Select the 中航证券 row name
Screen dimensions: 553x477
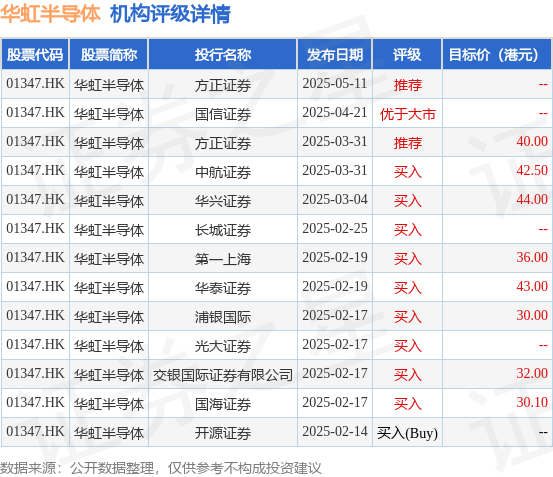(223, 172)
